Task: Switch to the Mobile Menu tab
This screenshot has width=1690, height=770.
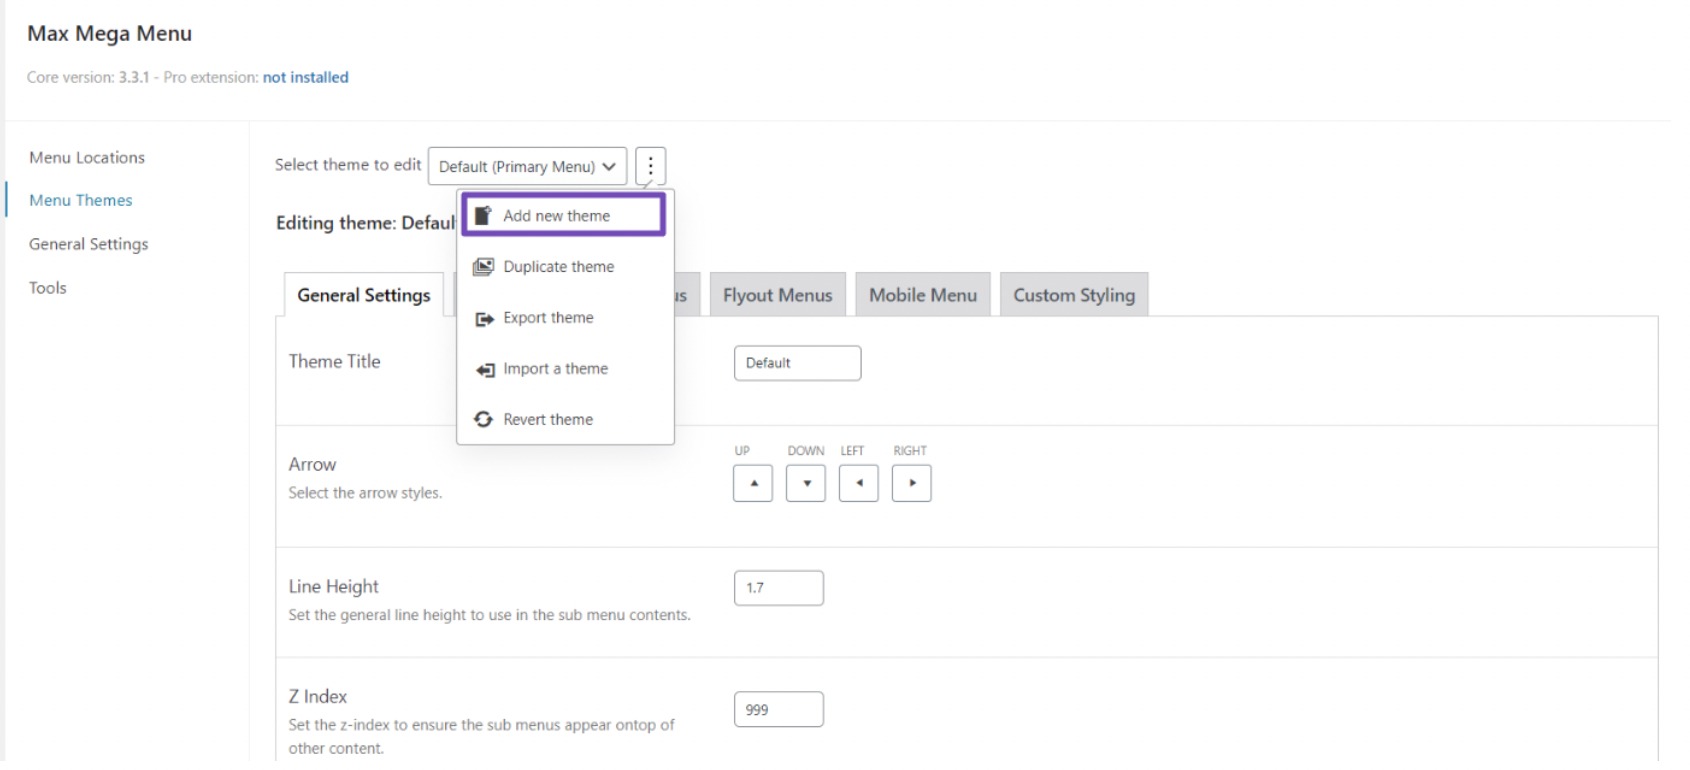Action: pos(923,295)
